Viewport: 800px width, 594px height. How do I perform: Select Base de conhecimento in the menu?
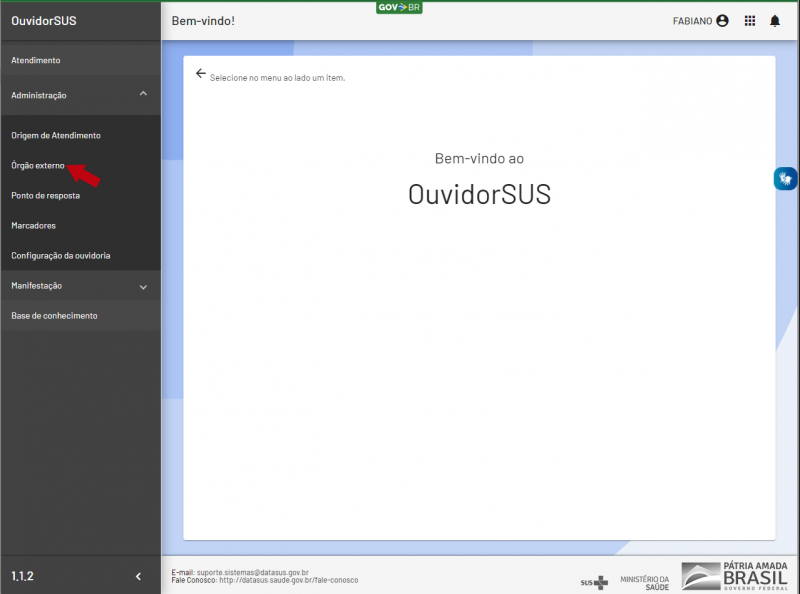pos(55,314)
